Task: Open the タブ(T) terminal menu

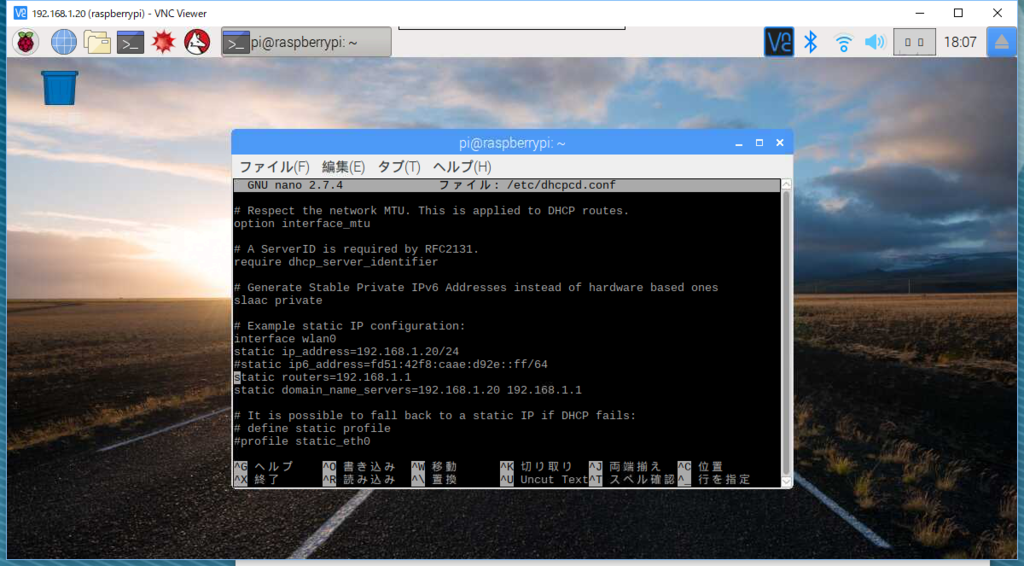Action: [x=399, y=167]
